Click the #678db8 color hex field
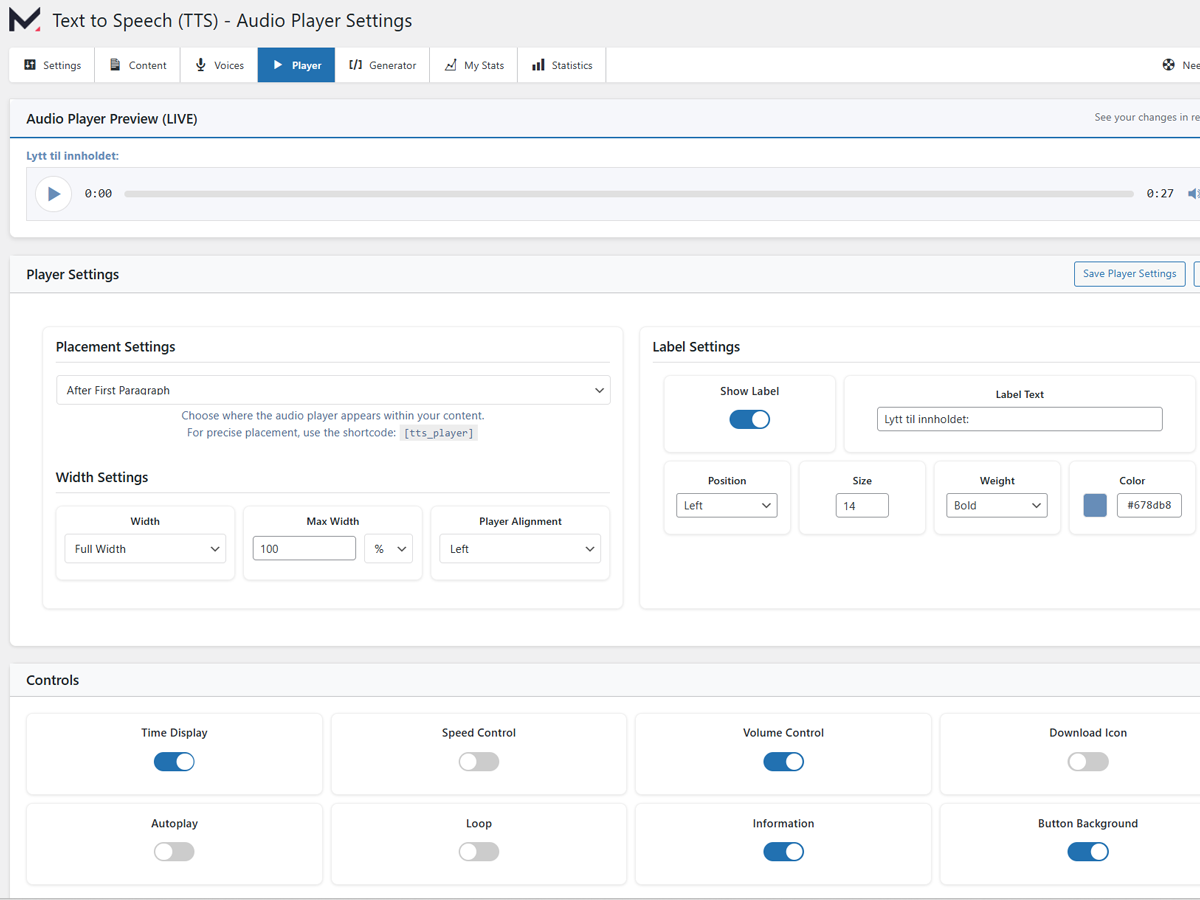This screenshot has width=1200, height=900. tap(1150, 505)
